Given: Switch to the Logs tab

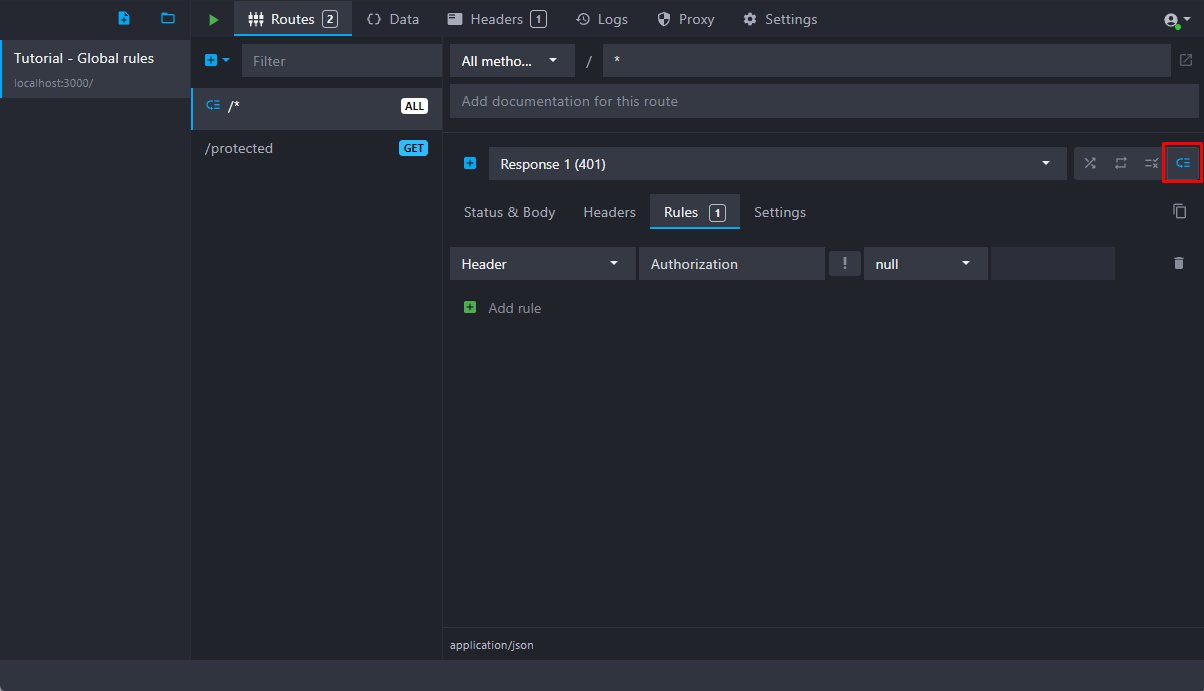Looking at the screenshot, I should (602, 19).
